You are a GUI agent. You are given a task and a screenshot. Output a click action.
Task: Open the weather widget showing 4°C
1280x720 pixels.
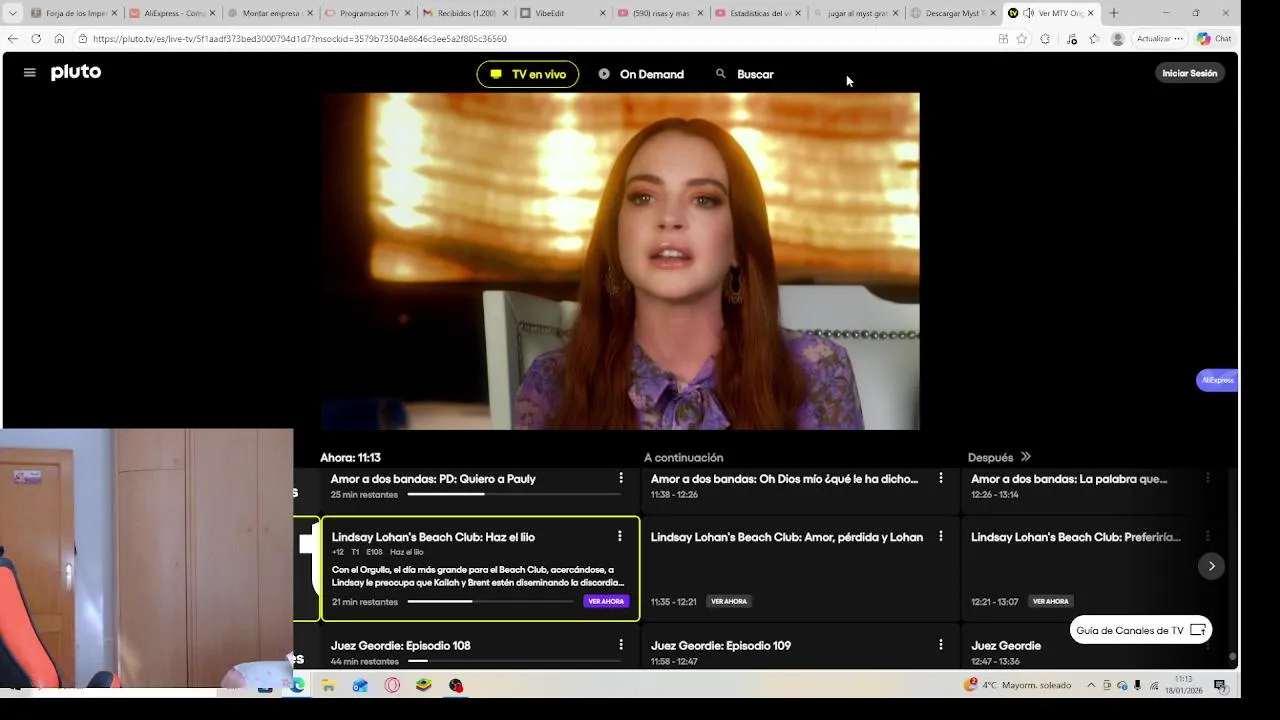point(1017,685)
